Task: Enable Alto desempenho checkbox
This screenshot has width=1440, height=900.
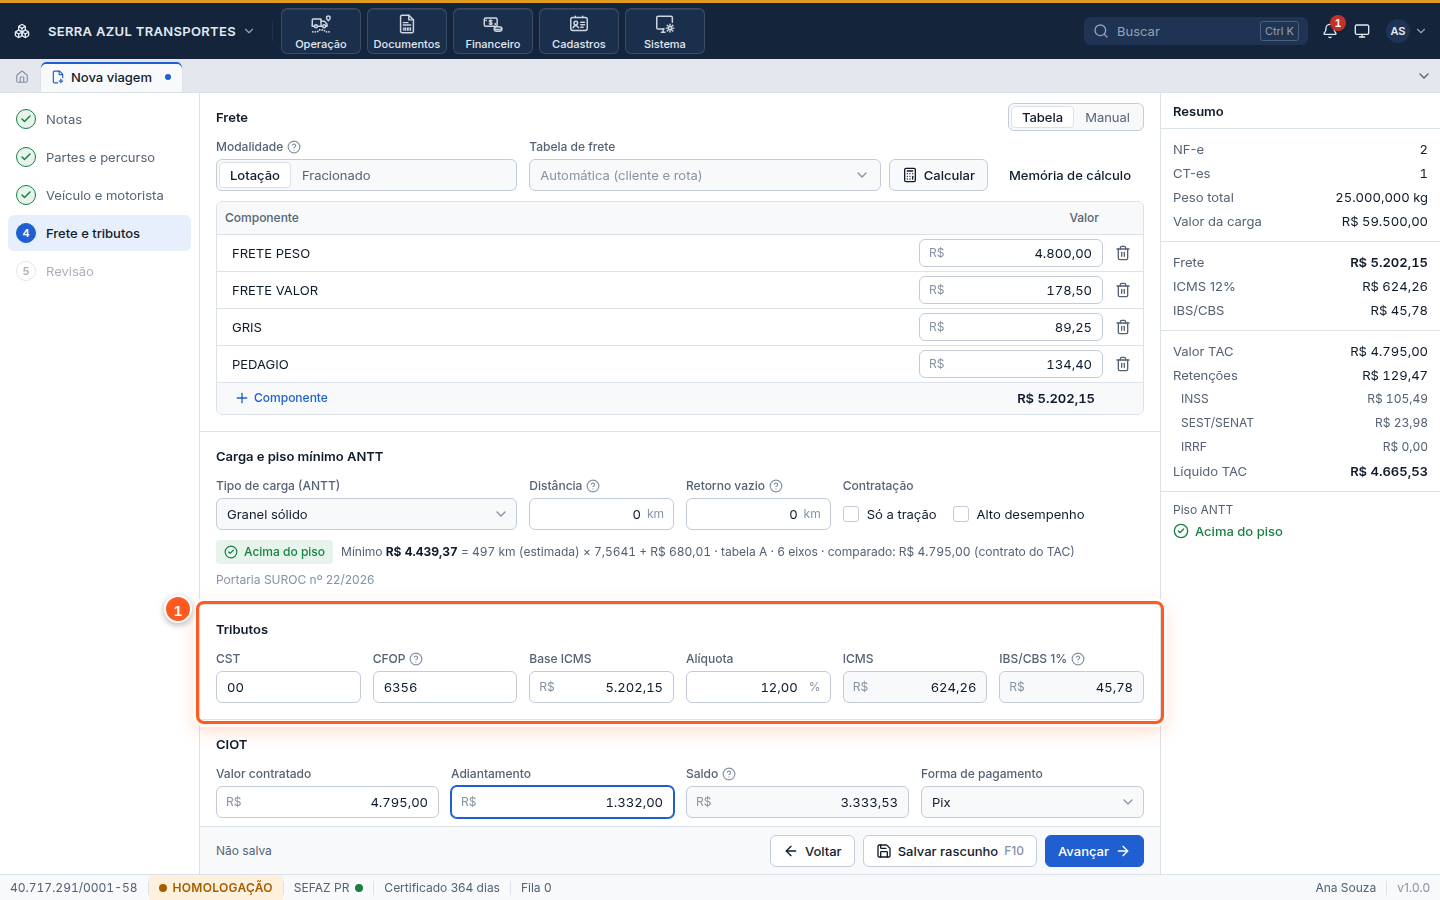Action: [961, 514]
